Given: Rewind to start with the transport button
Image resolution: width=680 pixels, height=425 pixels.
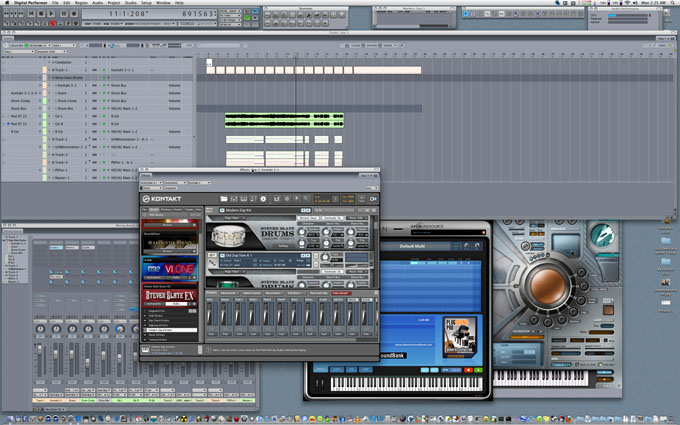Looking at the screenshot, I should point(31,14).
